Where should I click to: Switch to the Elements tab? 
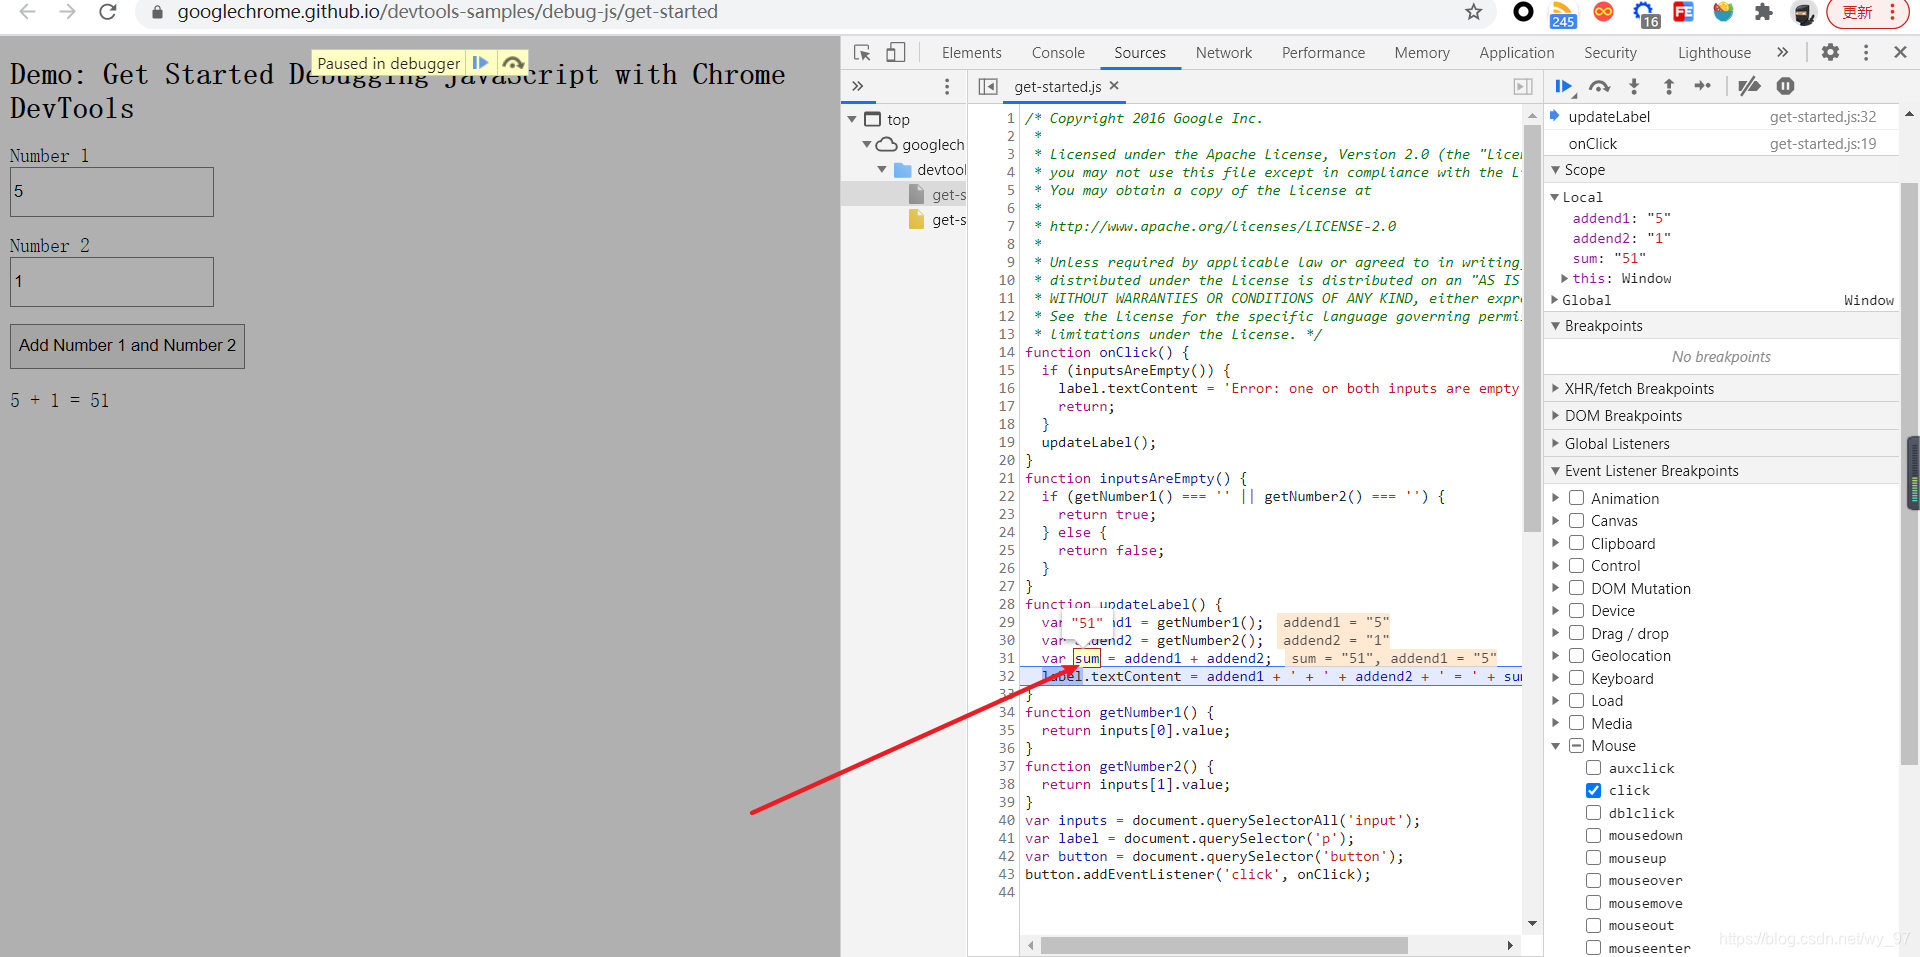pos(971,53)
